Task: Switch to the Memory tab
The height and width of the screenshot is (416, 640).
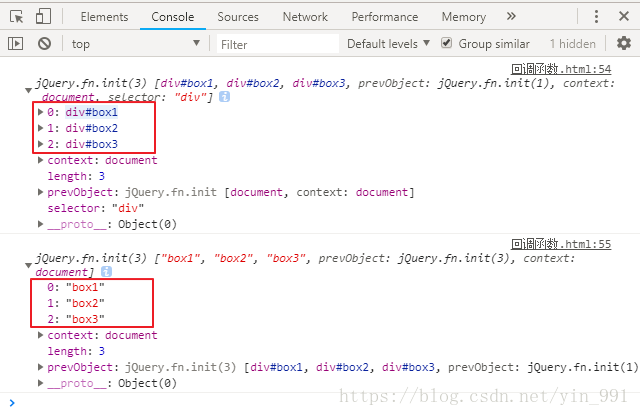Action: 464,17
